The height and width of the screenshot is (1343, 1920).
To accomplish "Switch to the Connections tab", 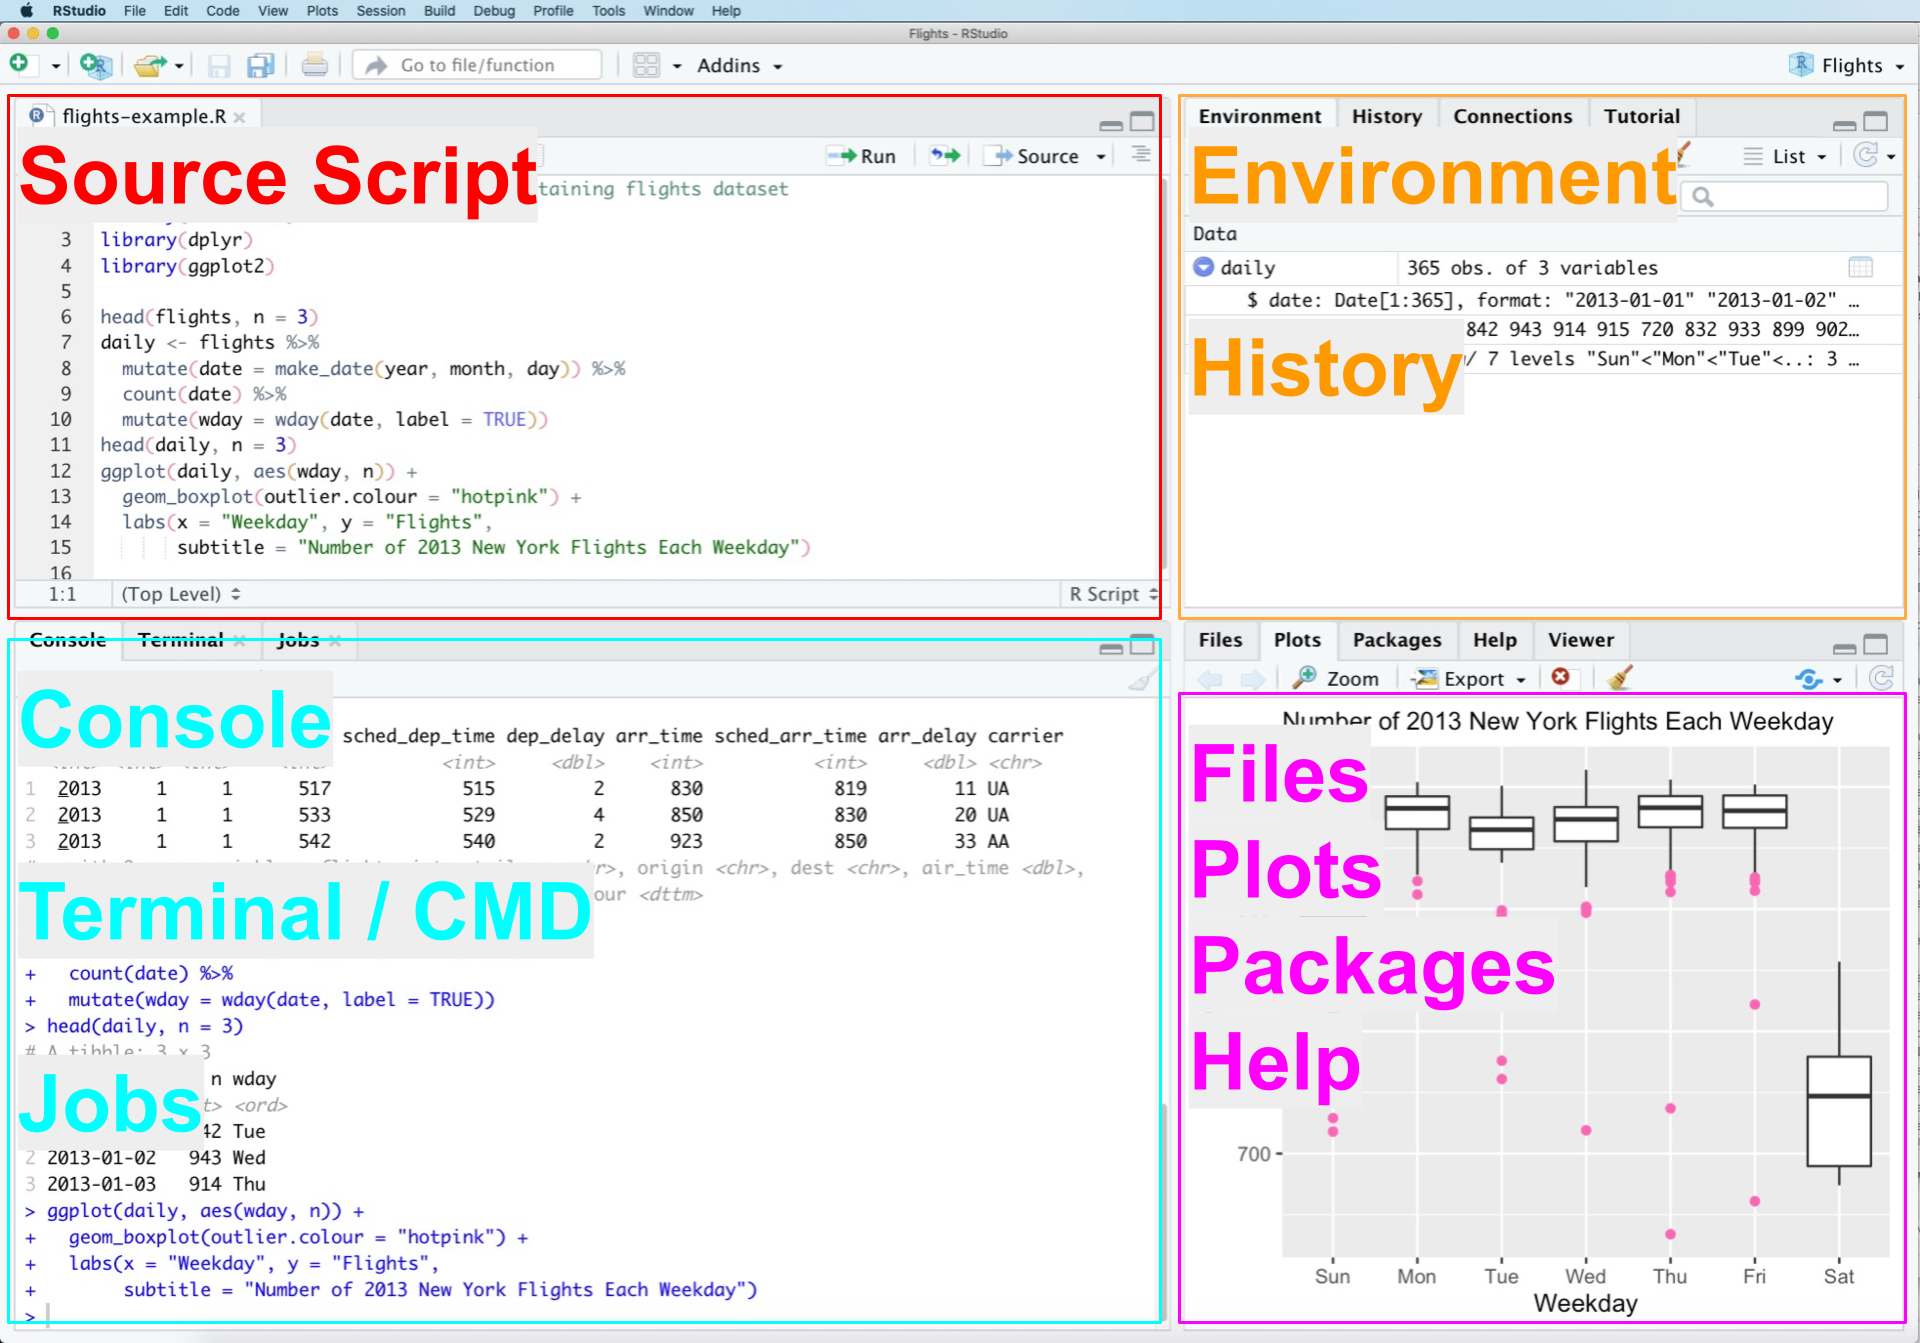I will 1512,117.
